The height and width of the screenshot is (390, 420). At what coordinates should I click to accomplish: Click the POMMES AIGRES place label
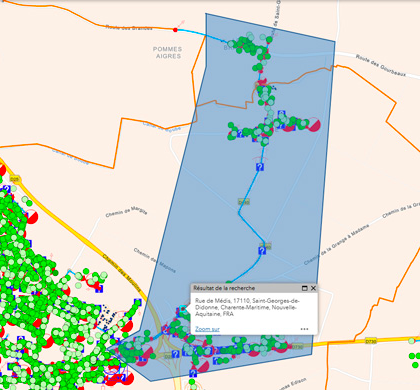(168, 53)
